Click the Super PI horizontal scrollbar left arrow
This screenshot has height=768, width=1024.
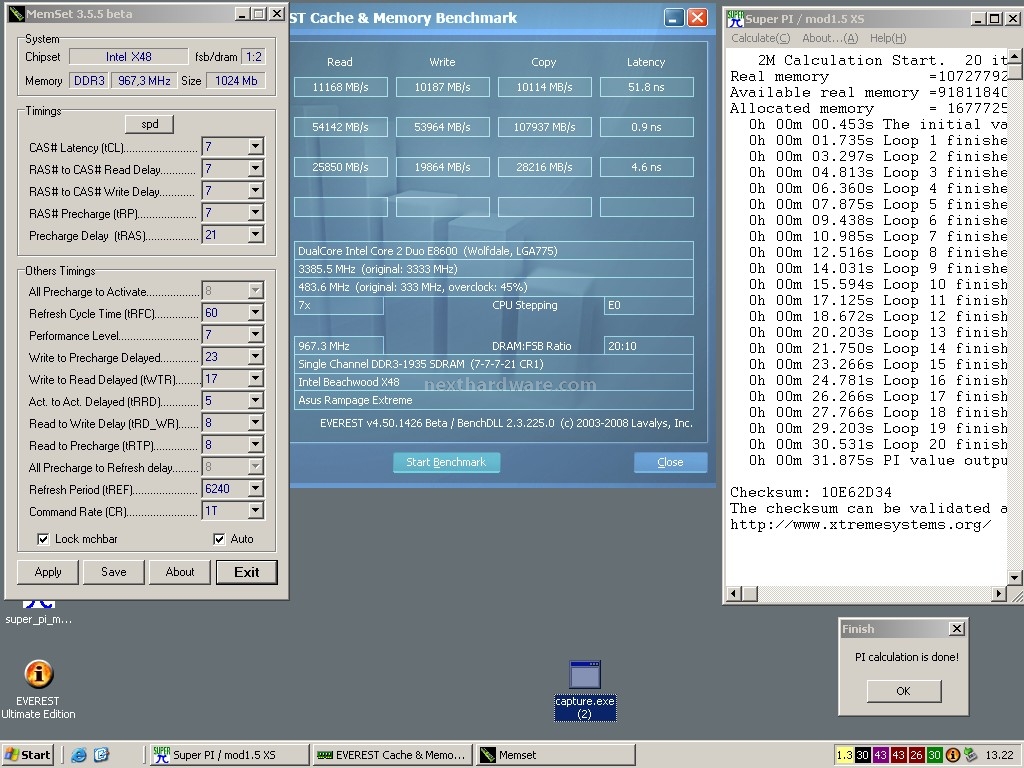pyautogui.click(x=734, y=594)
